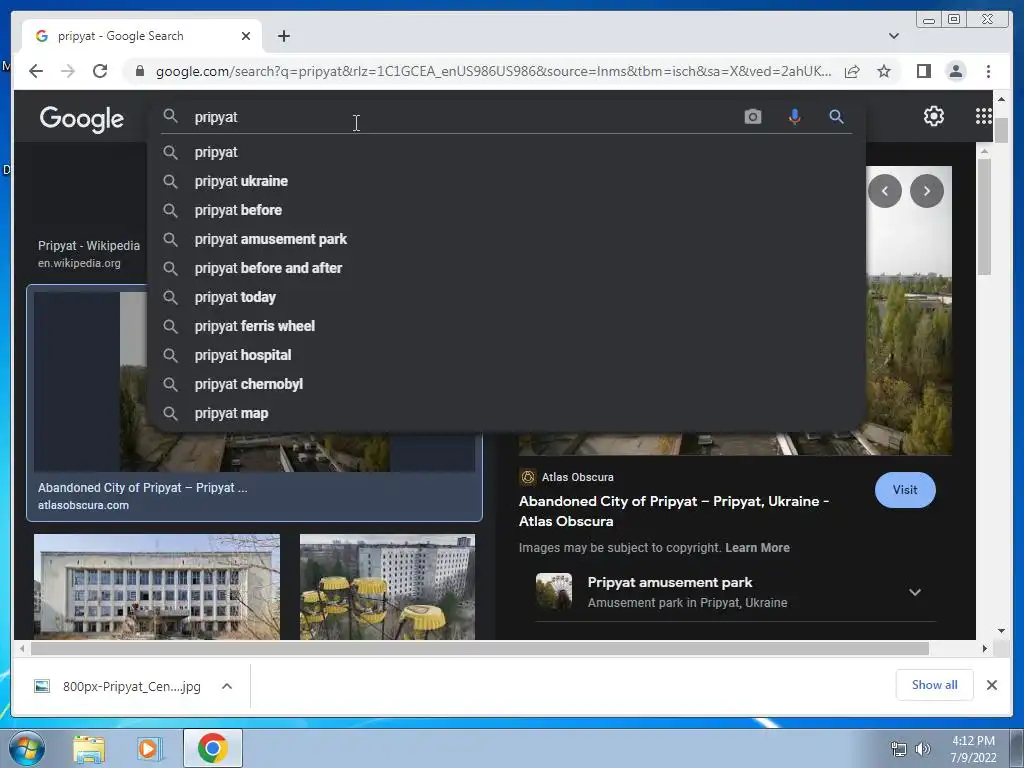
Task: Select the 'pripyat hospital' suggestion
Action: 507,355
